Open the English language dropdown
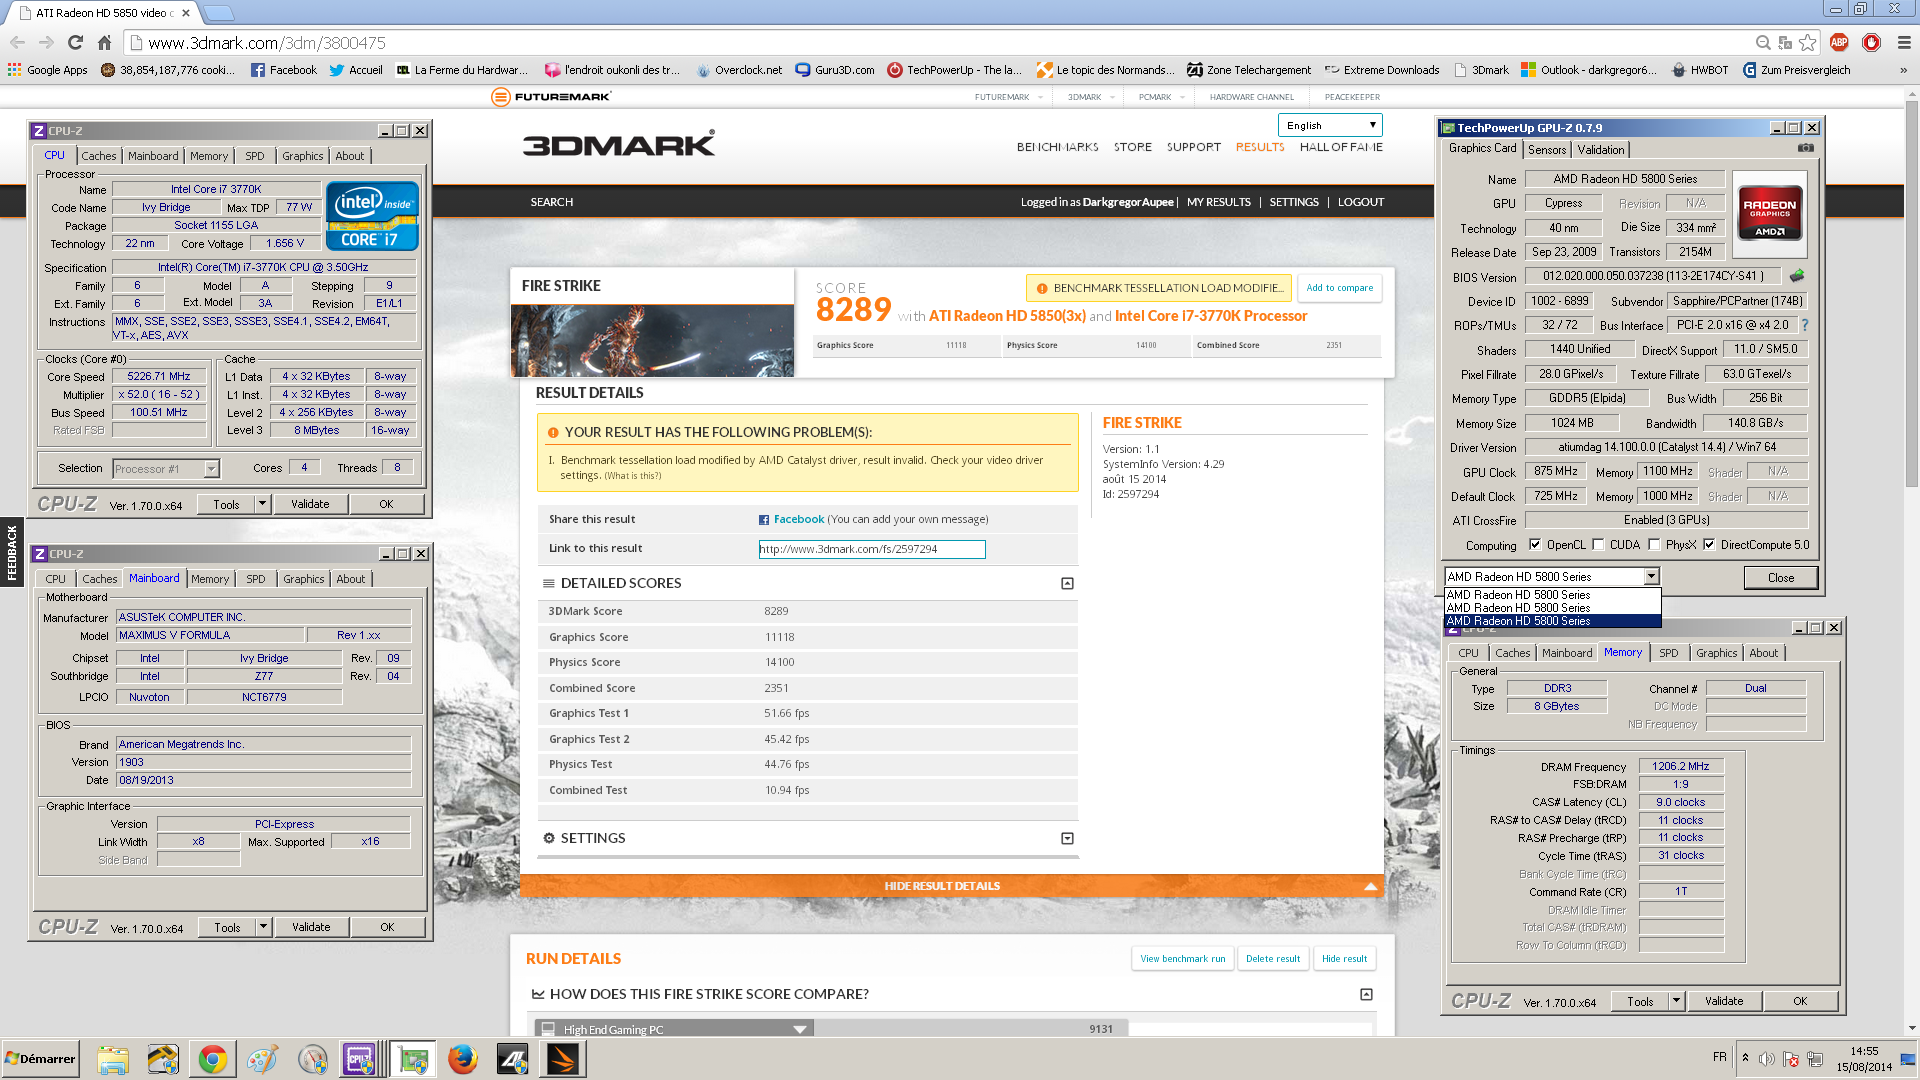This screenshot has width=1920, height=1080. [x=1330, y=125]
